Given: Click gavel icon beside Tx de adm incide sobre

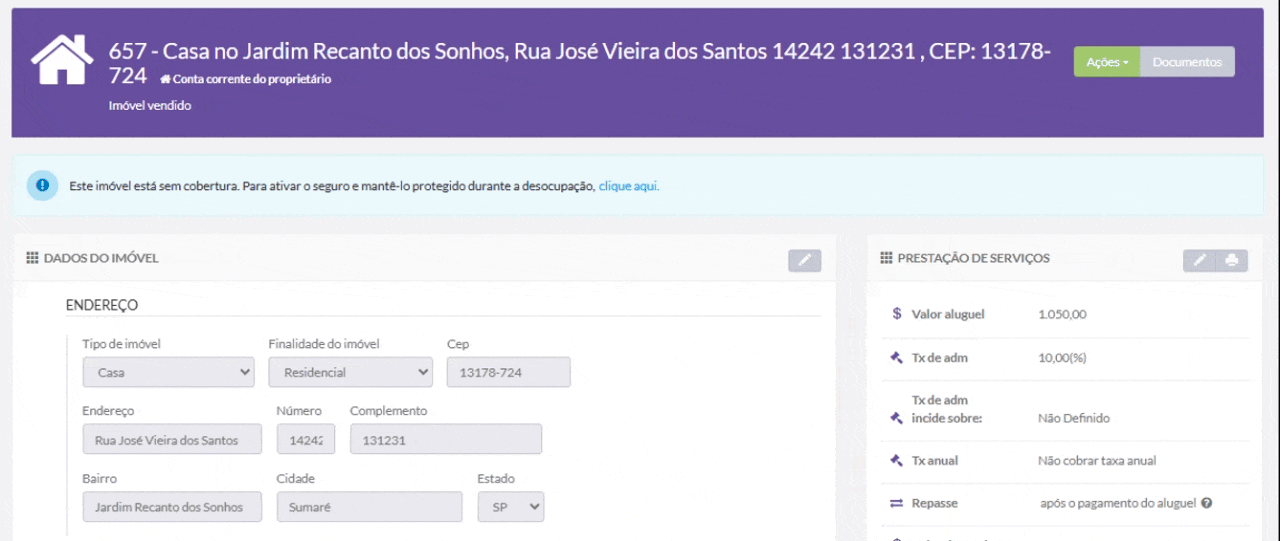Looking at the screenshot, I should pyautogui.click(x=896, y=418).
